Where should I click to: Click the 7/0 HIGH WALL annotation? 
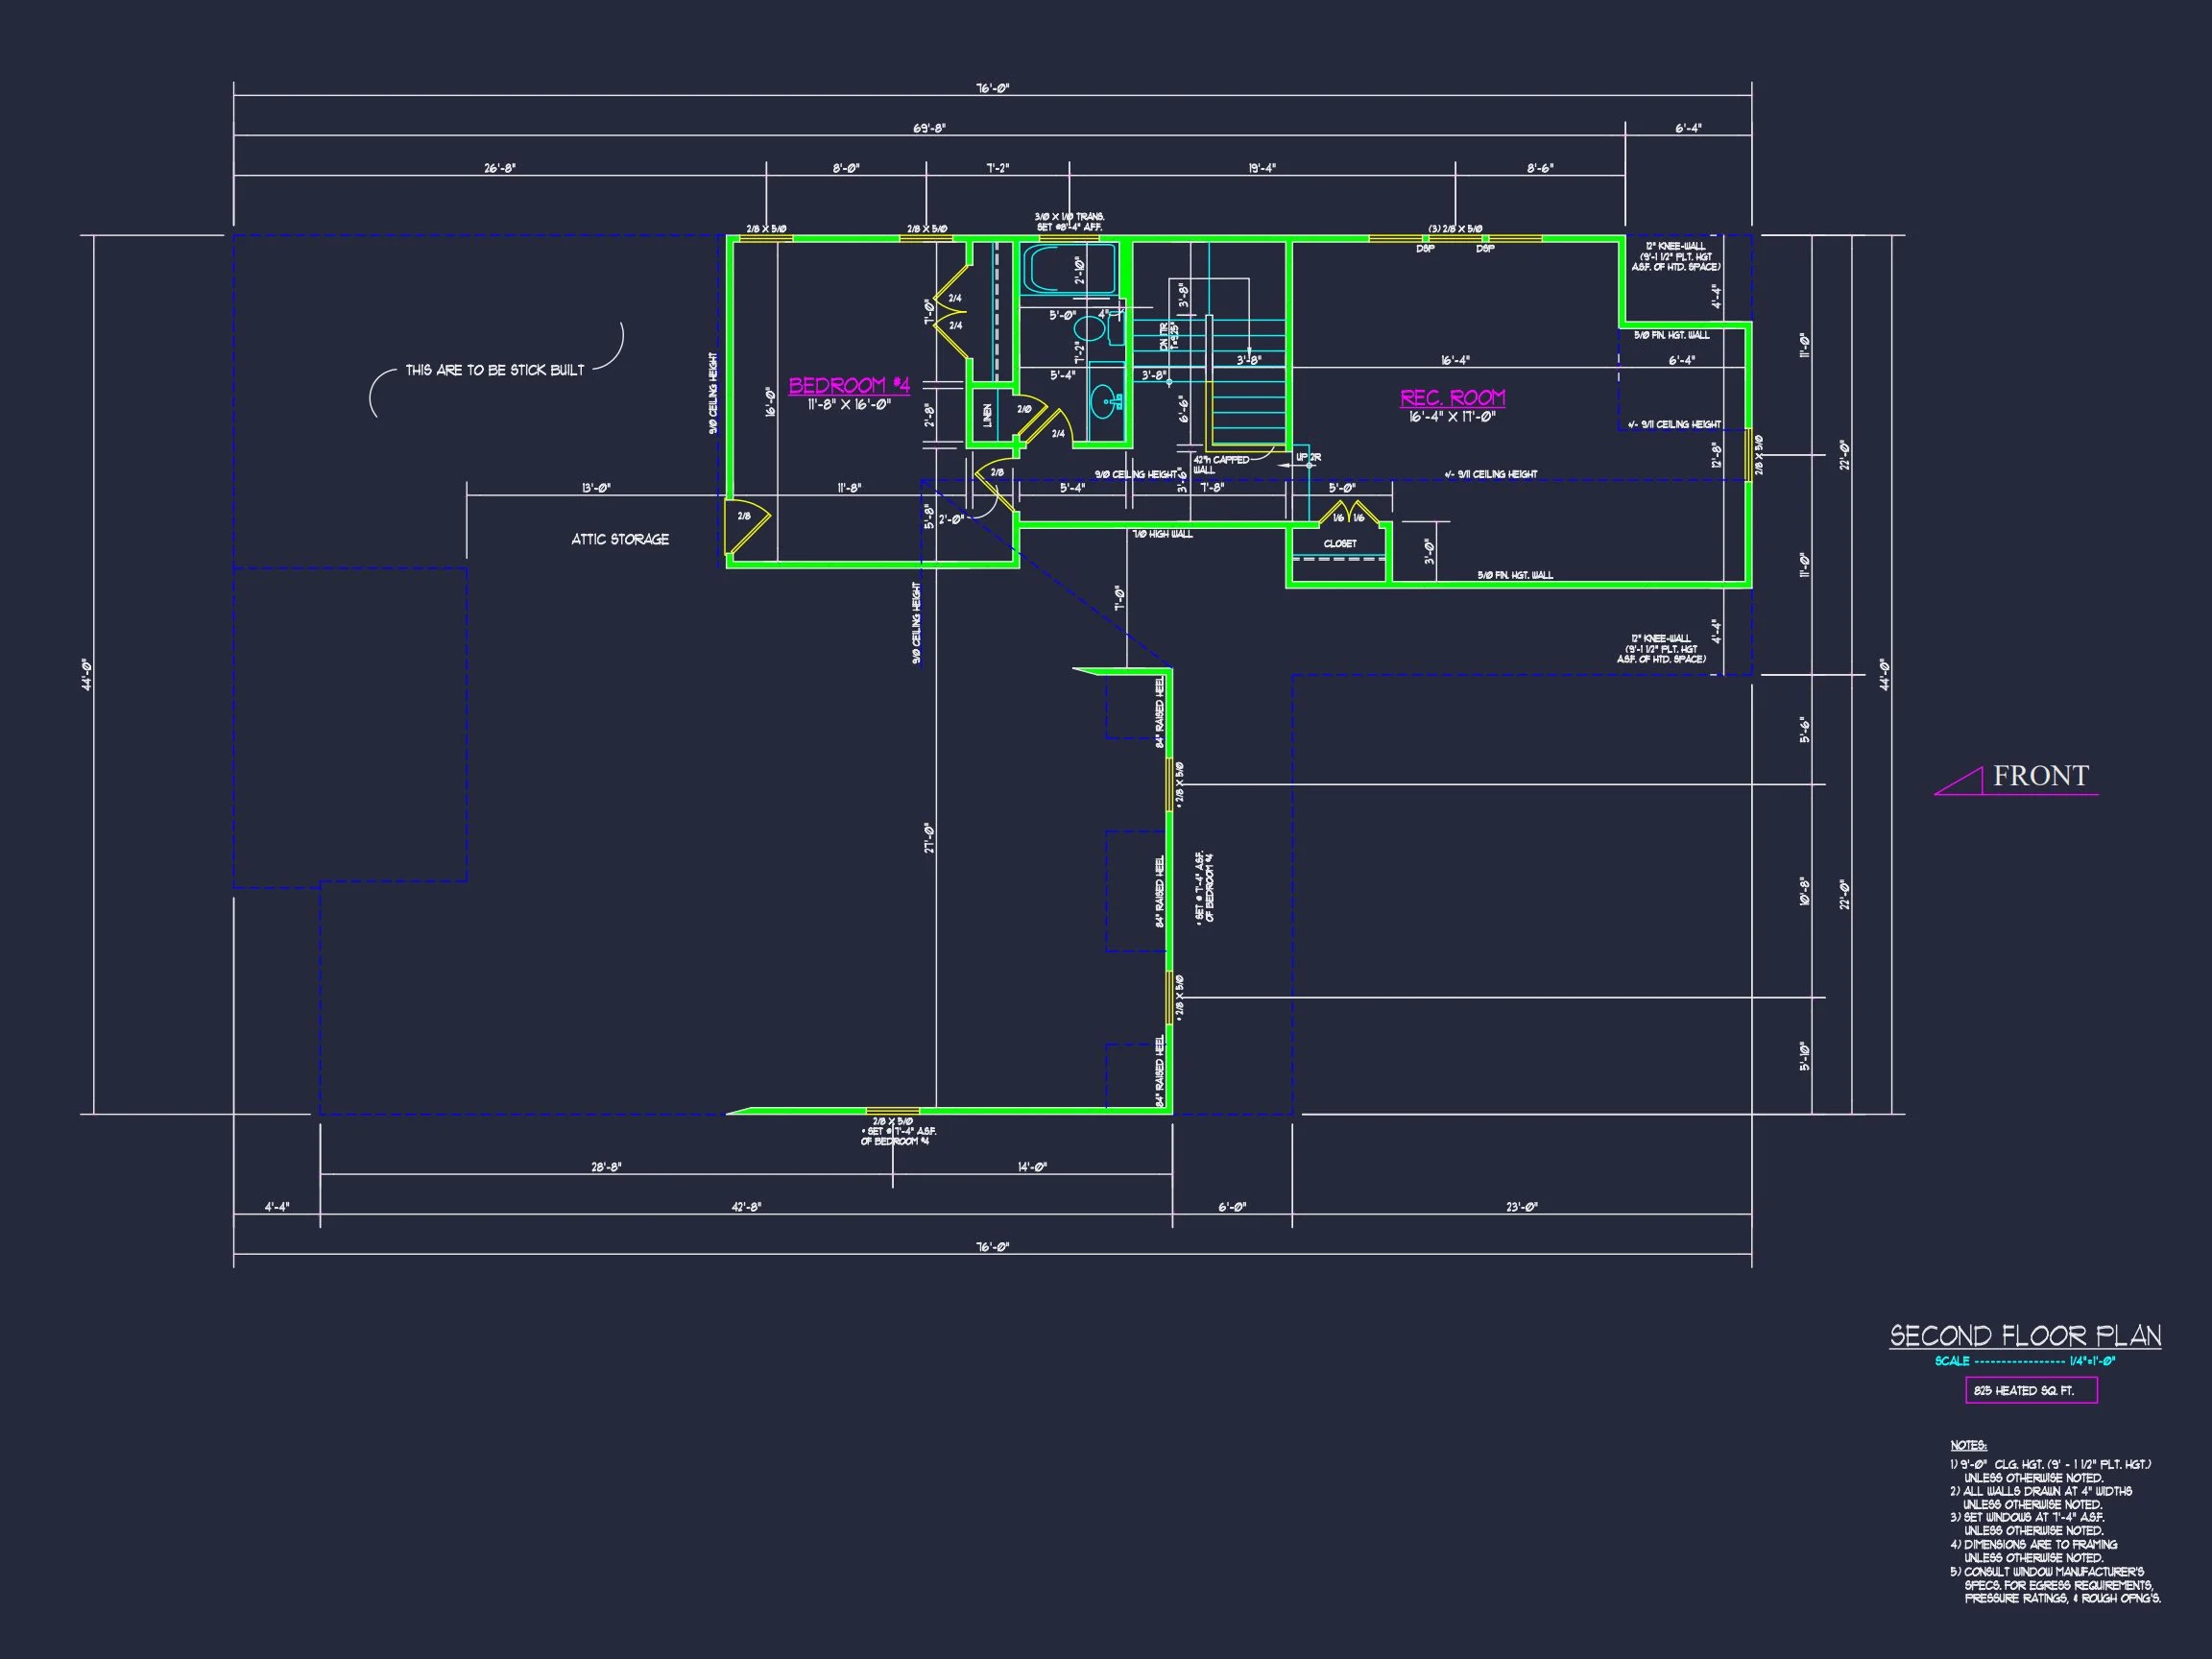pyautogui.click(x=1162, y=534)
